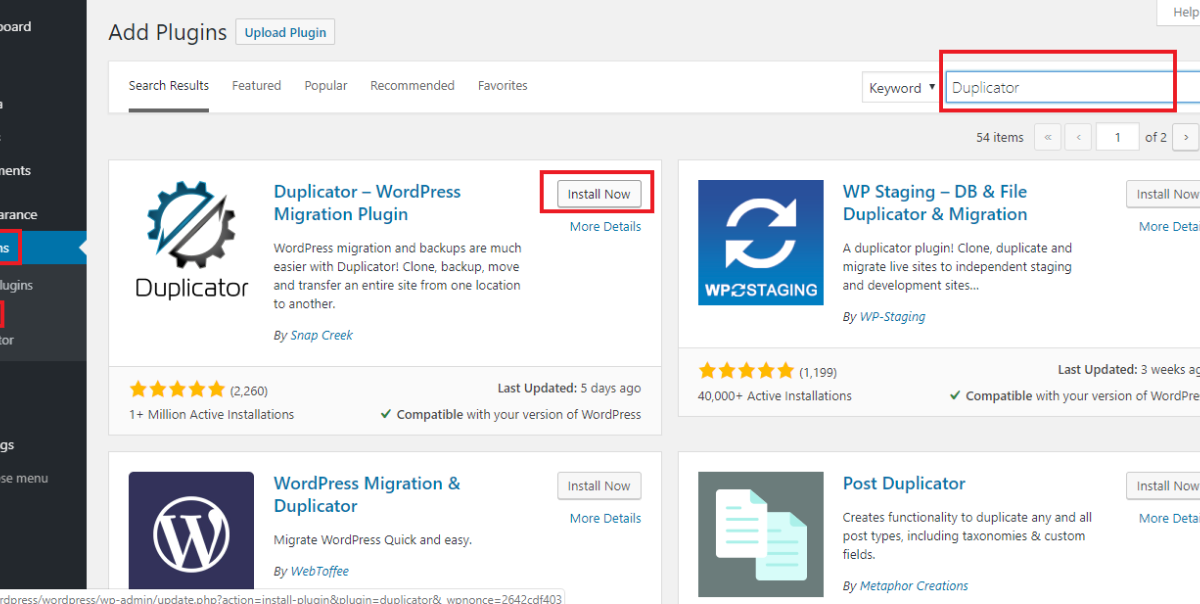Screen dimensions: 1200x604
Task: Open the WordPress Migration & Duplicator title link
Action: pos(367,495)
